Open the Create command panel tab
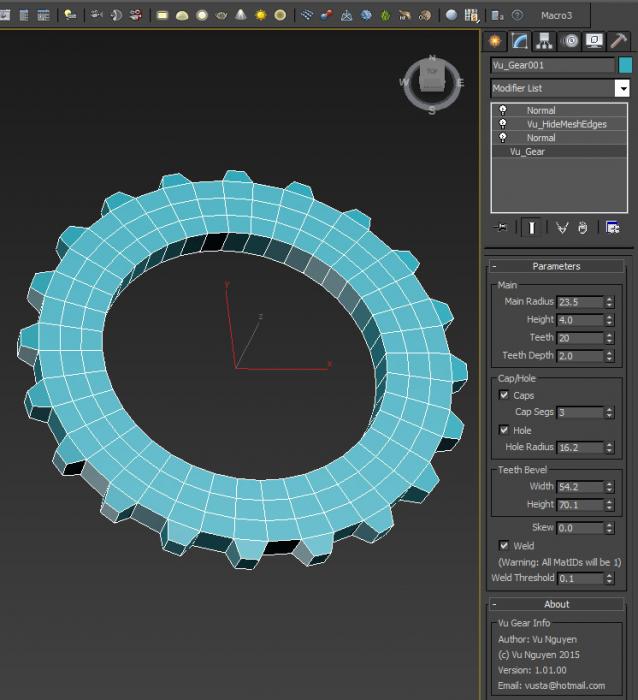The height and width of the screenshot is (700, 638). point(494,41)
